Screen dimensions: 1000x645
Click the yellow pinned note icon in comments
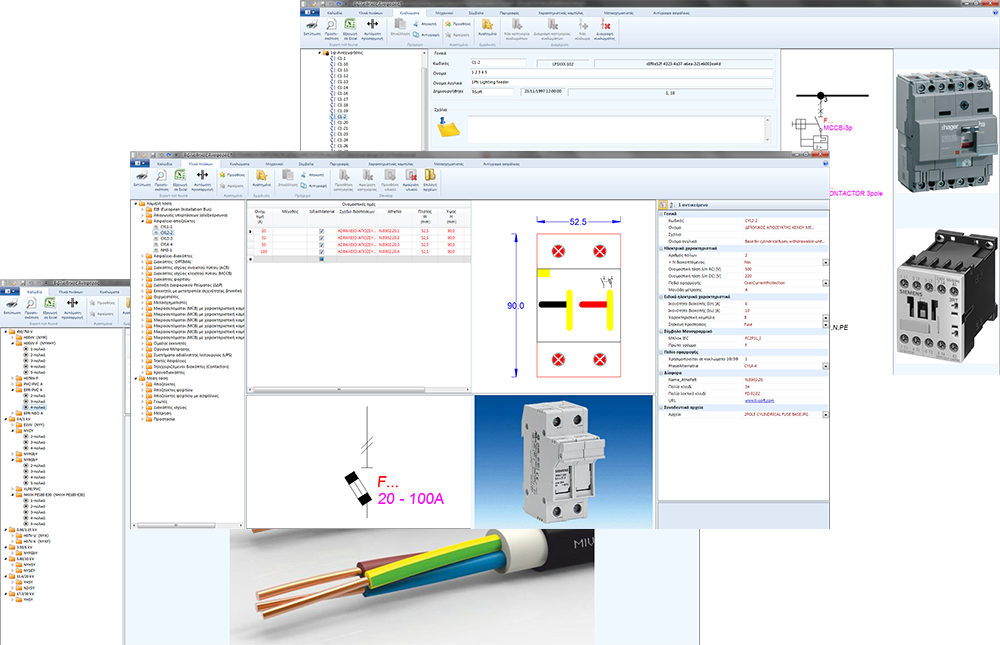450,127
